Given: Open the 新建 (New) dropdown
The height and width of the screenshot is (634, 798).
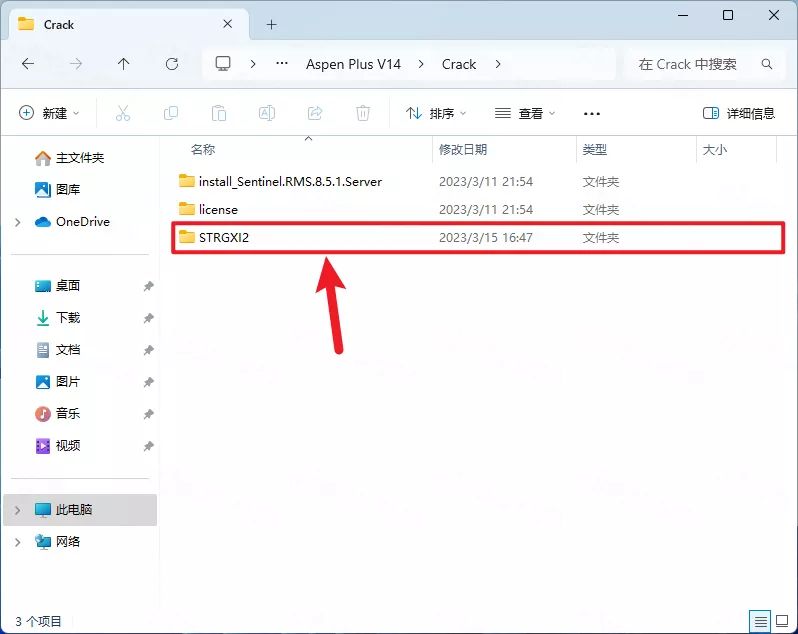Looking at the screenshot, I should pyautogui.click(x=49, y=114).
